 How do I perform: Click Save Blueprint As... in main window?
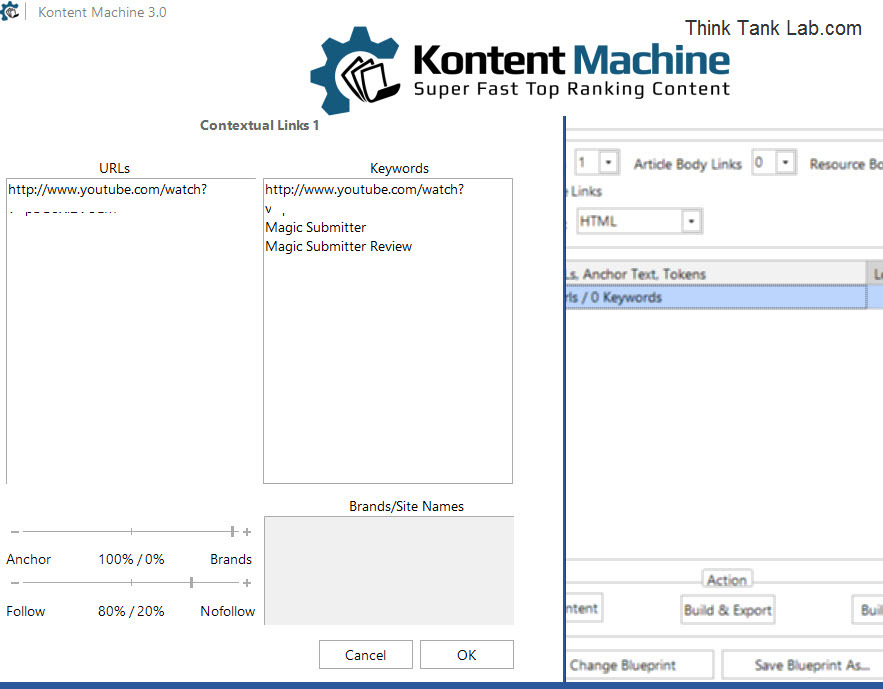pyautogui.click(x=804, y=665)
